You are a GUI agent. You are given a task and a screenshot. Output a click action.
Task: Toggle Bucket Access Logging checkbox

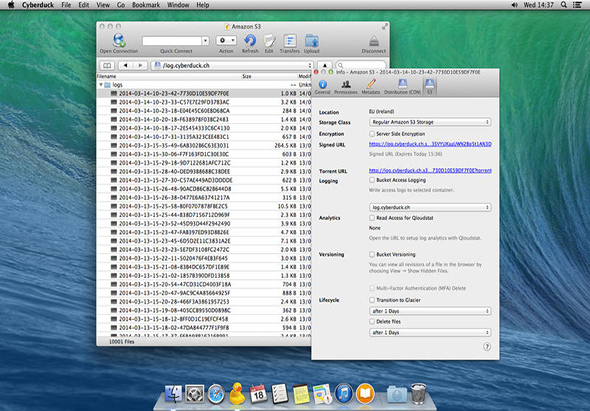pos(372,180)
